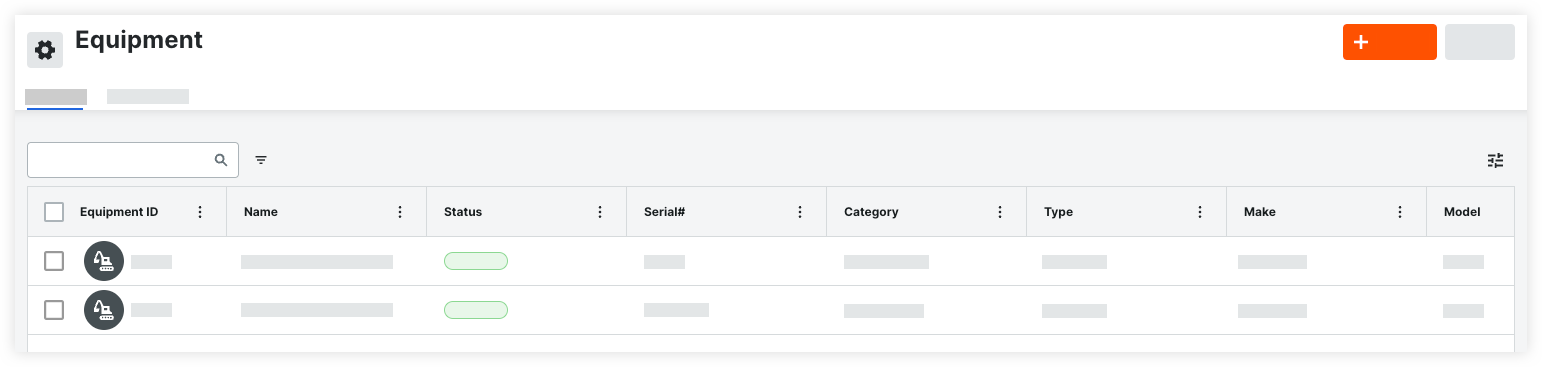Open the Equipment settings gear icon

point(45,50)
